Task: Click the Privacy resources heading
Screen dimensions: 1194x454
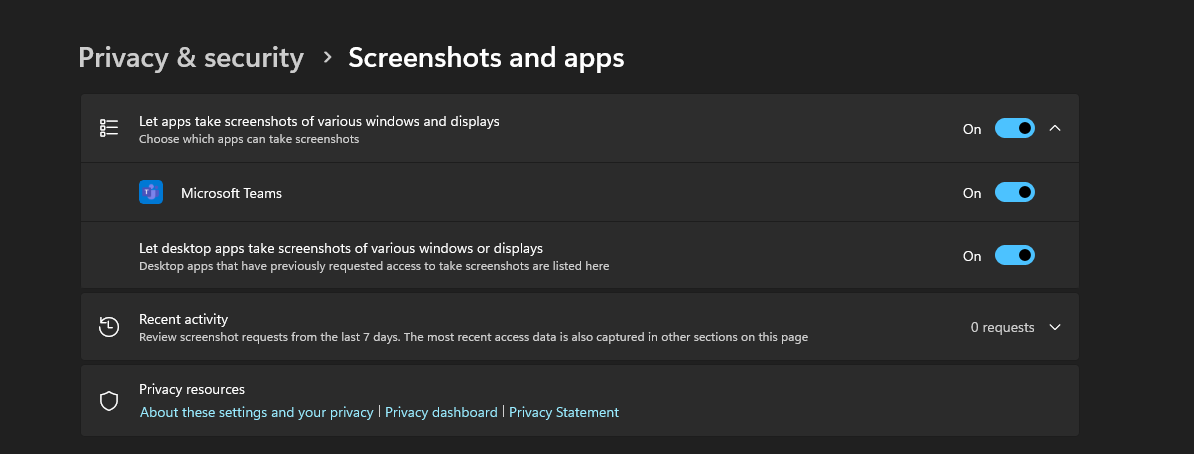Action: pyautogui.click(x=192, y=389)
